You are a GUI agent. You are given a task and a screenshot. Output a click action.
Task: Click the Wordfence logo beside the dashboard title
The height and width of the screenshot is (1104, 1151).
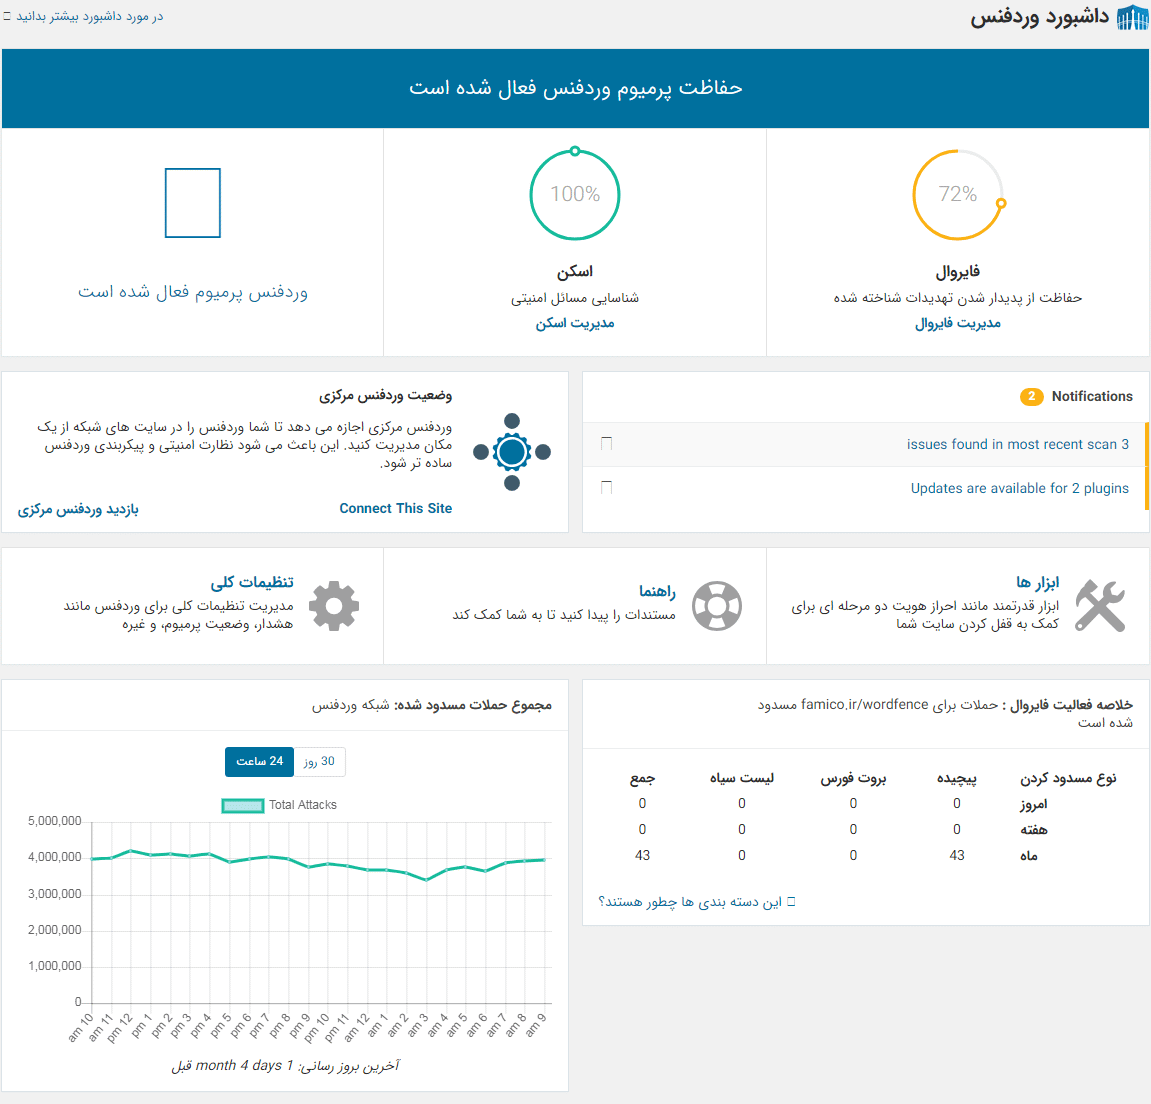pos(1132,18)
